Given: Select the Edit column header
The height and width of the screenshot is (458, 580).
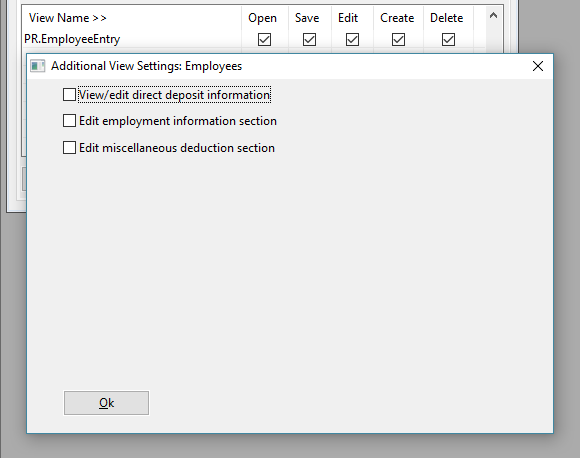Looking at the screenshot, I should [x=348, y=18].
